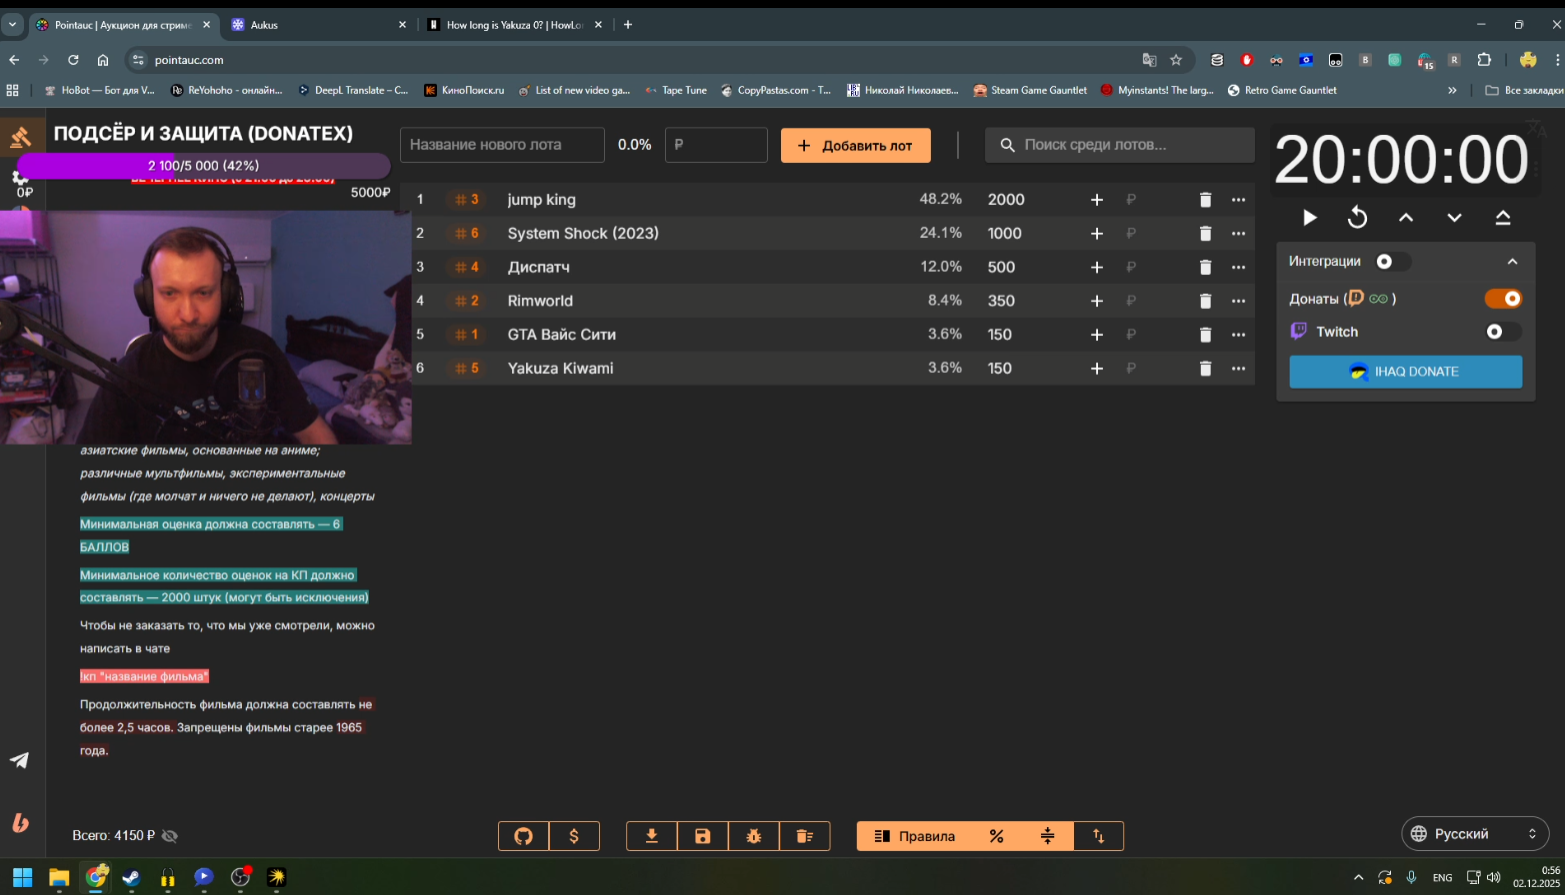The height and width of the screenshot is (895, 1565).
Task: Click the translate page icon in address bar
Action: (x=1149, y=60)
